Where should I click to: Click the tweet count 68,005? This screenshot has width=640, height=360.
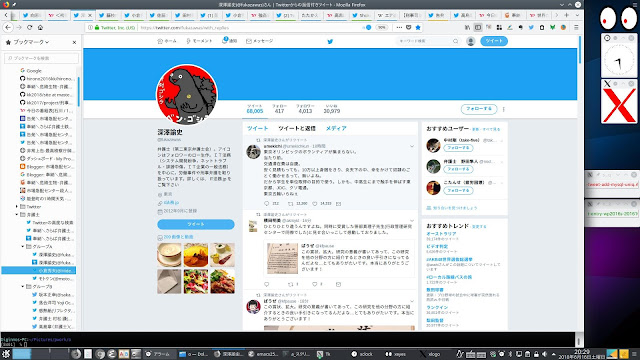255,111
